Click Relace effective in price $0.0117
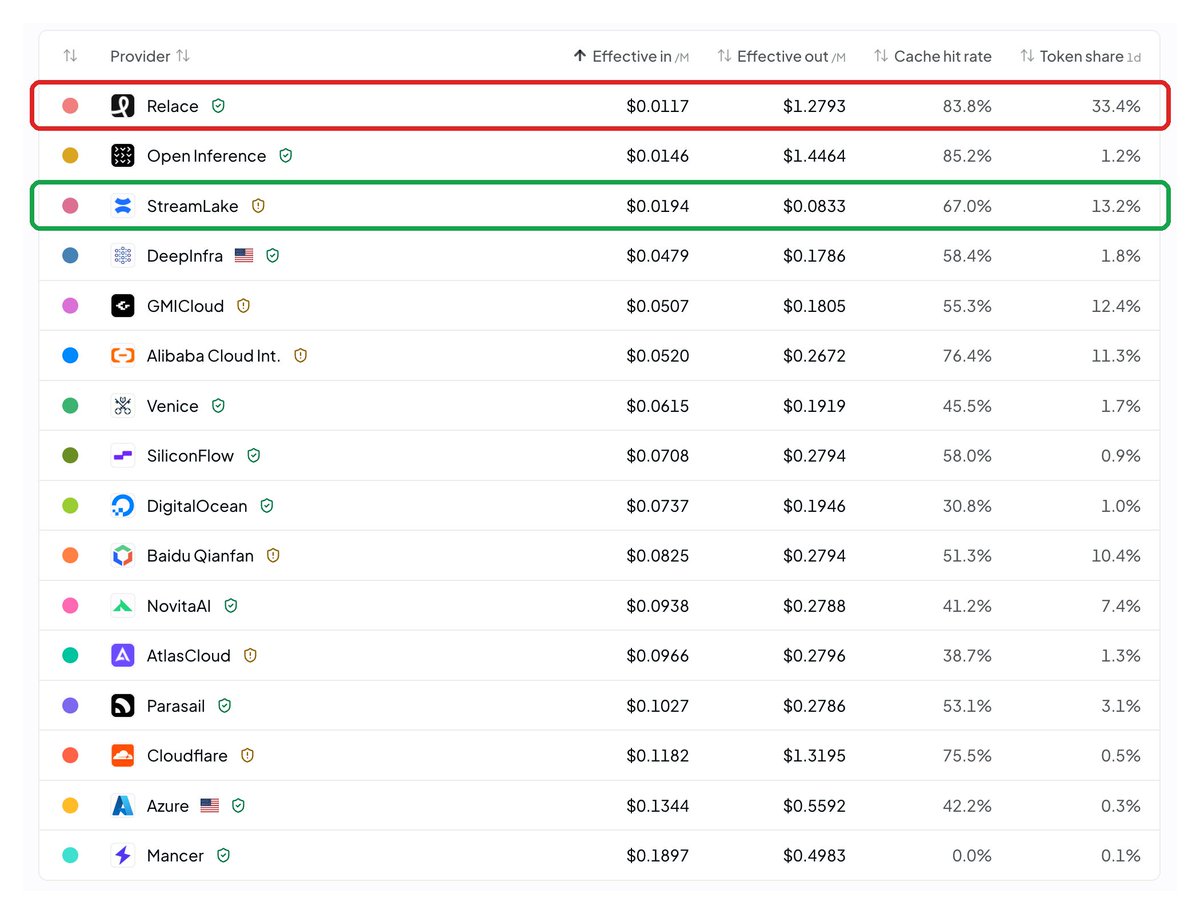This screenshot has width=1200, height=914. (657, 106)
